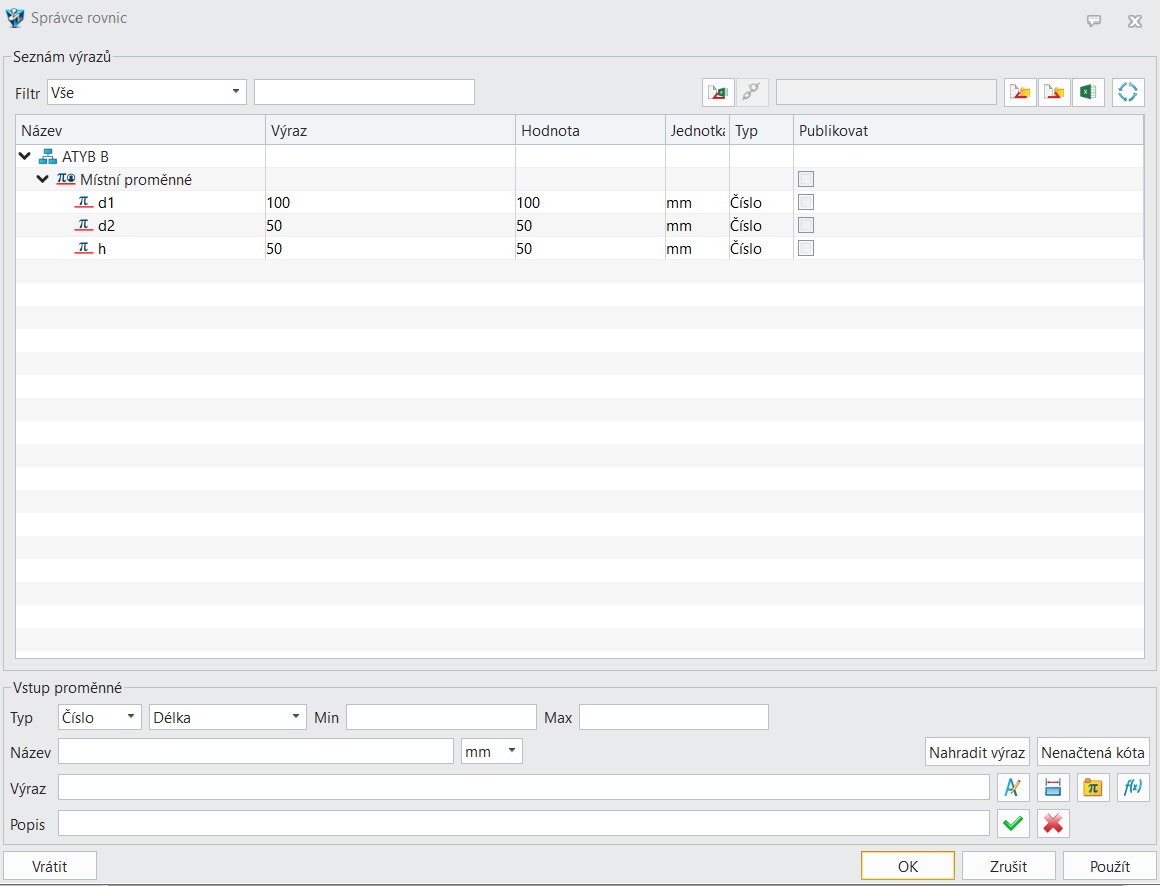1160x886 pixels.
Task: Cancel with the Zrušit button
Action: coord(1008,866)
